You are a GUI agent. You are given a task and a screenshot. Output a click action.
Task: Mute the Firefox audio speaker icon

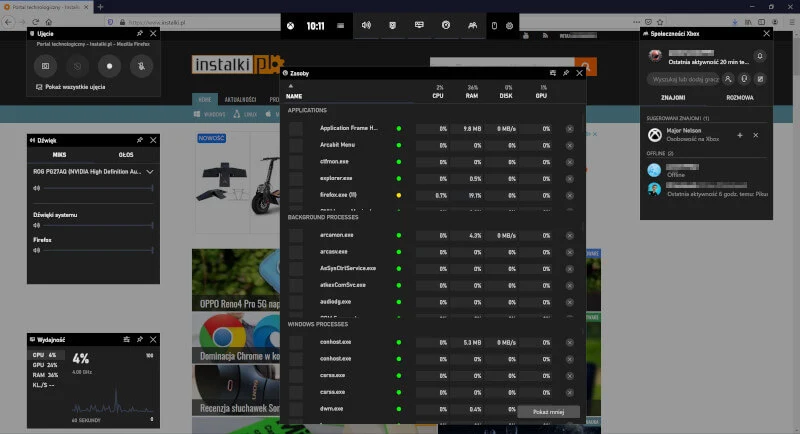[36, 250]
